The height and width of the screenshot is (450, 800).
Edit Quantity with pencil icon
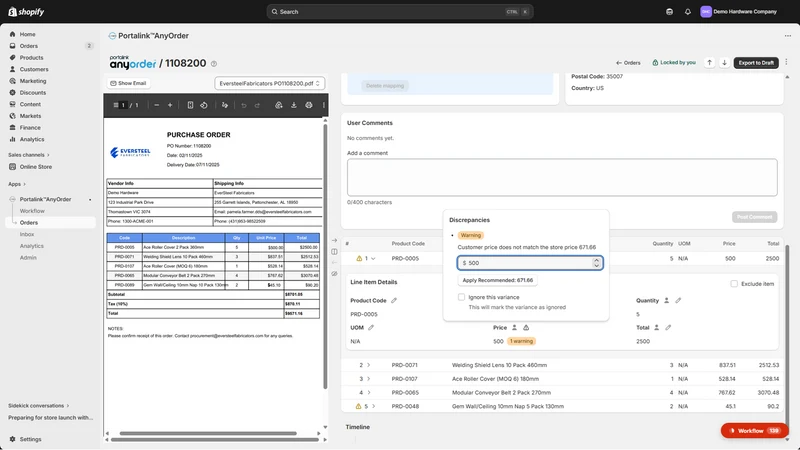coord(678,301)
